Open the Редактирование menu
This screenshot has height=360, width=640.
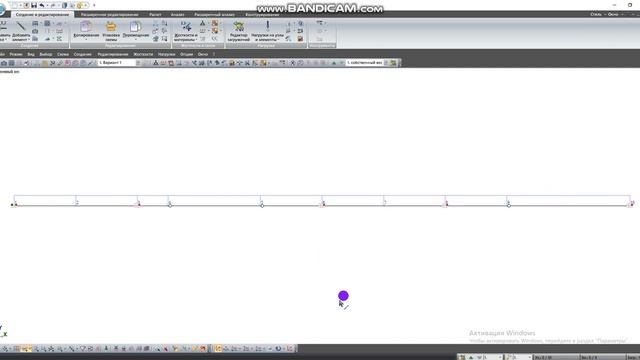tap(113, 54)
